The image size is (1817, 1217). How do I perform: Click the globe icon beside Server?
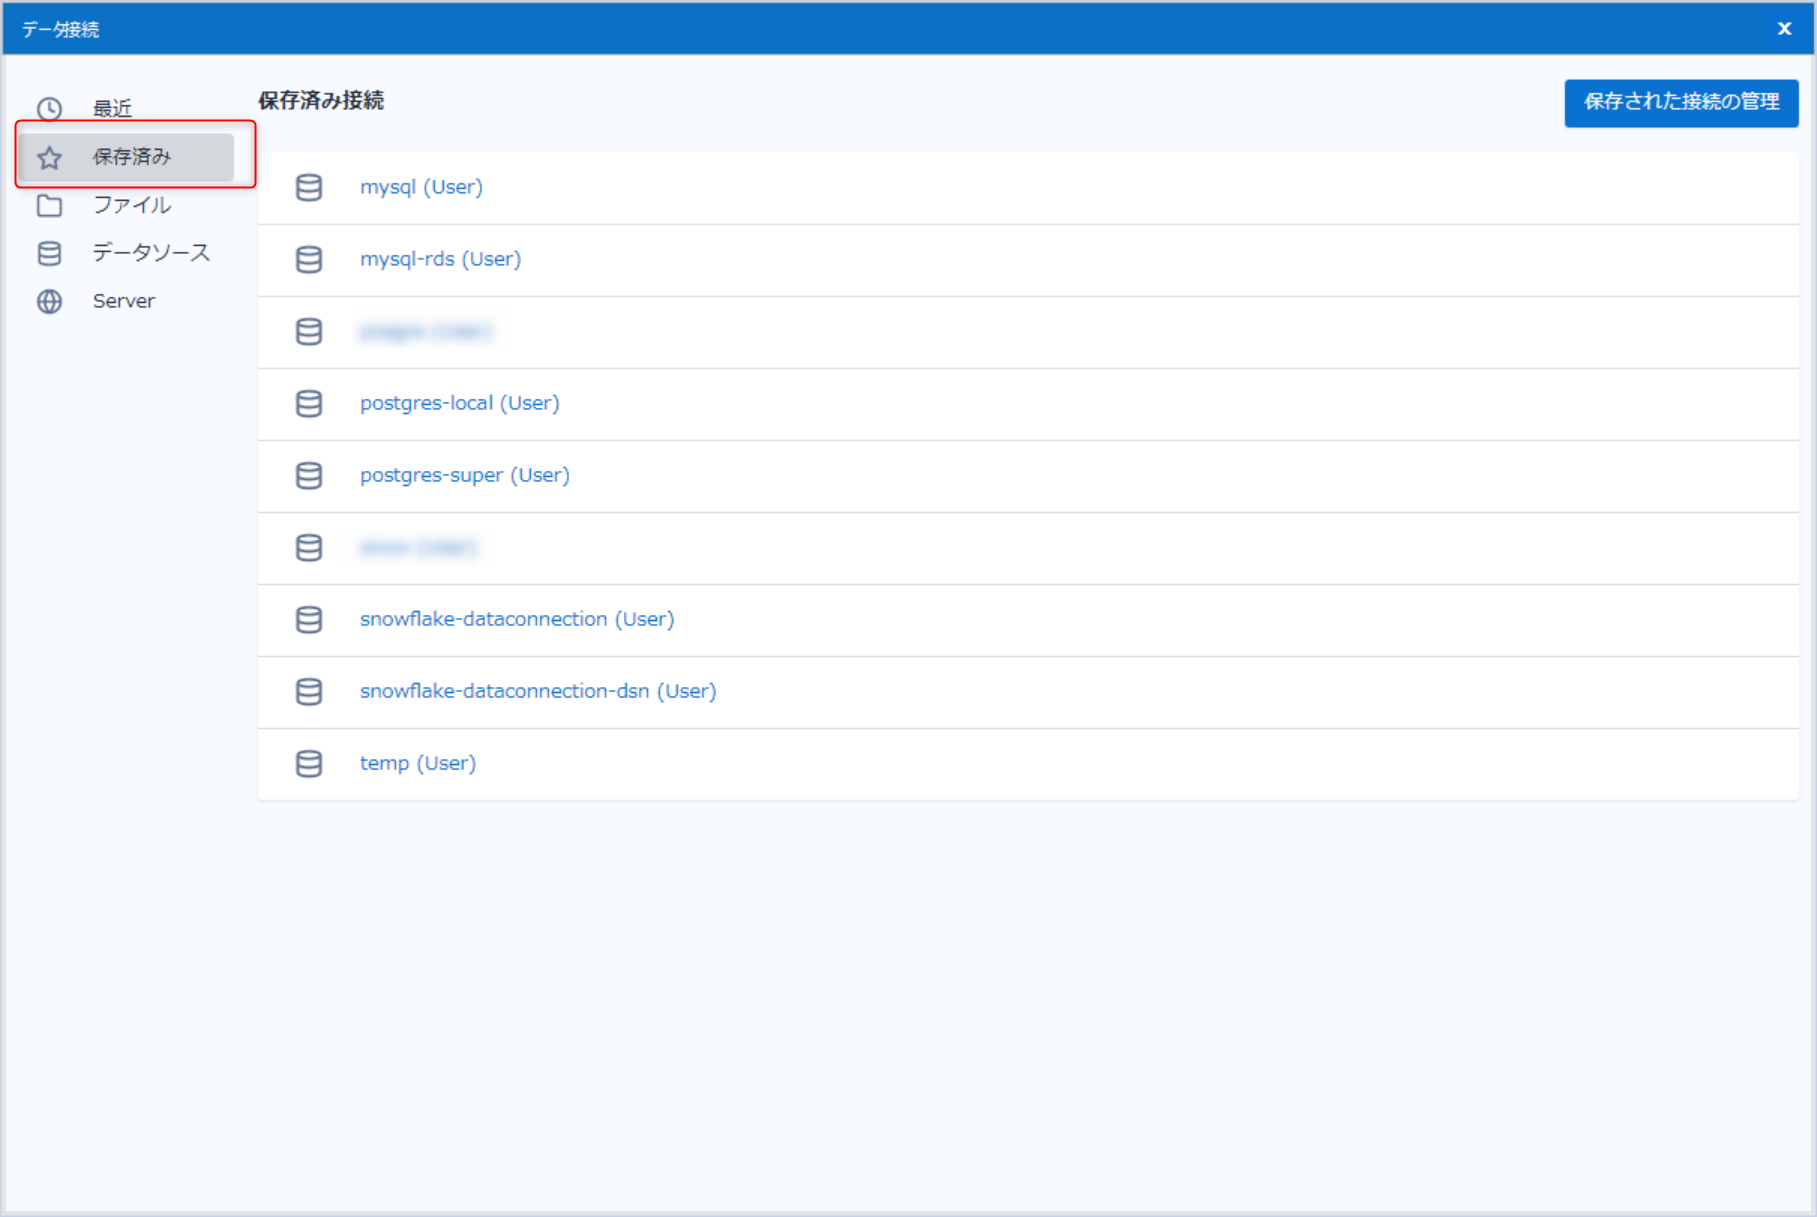[x=49, y=301]
